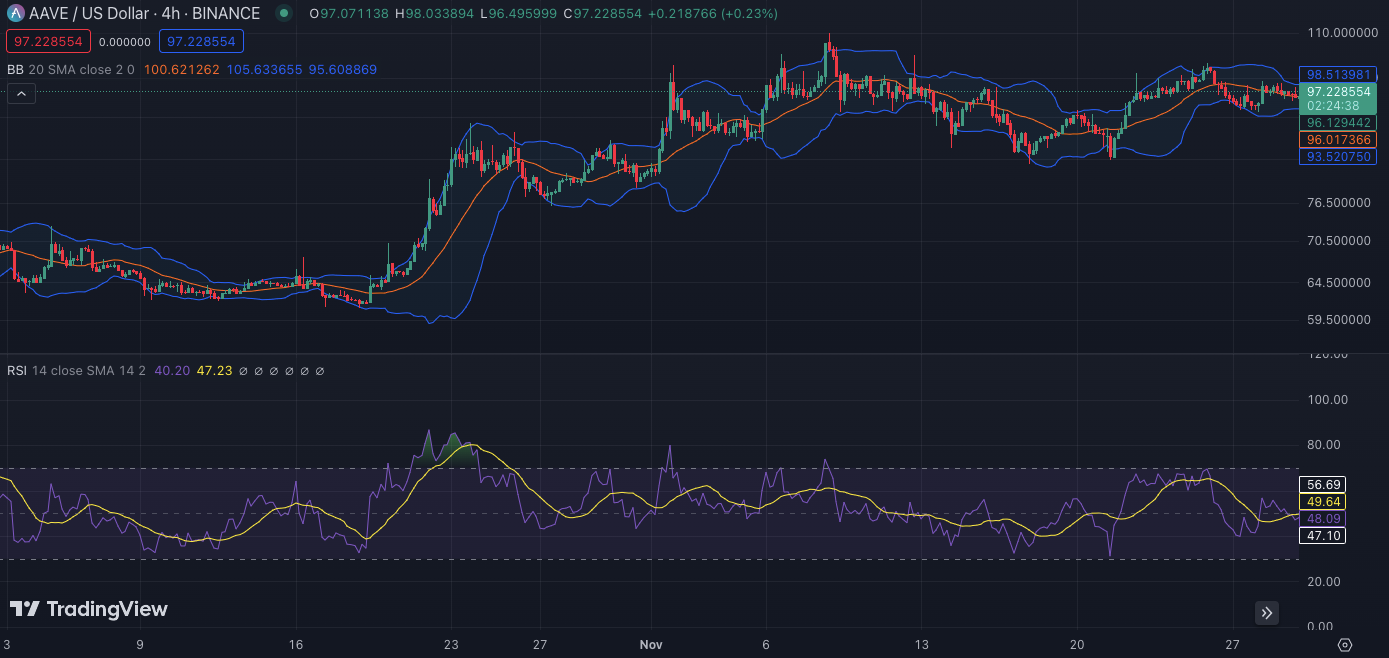Click the orange 96.017366 basis axis label
Viewport: 1389px width, 658px height.
pyautogui.click(x=1338, y=140)
